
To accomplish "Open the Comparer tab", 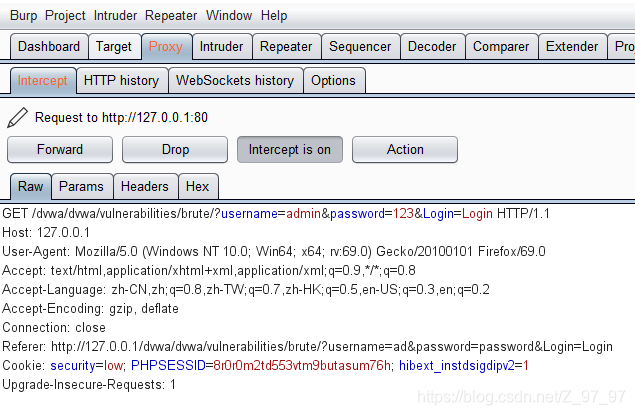I will 501,47.
